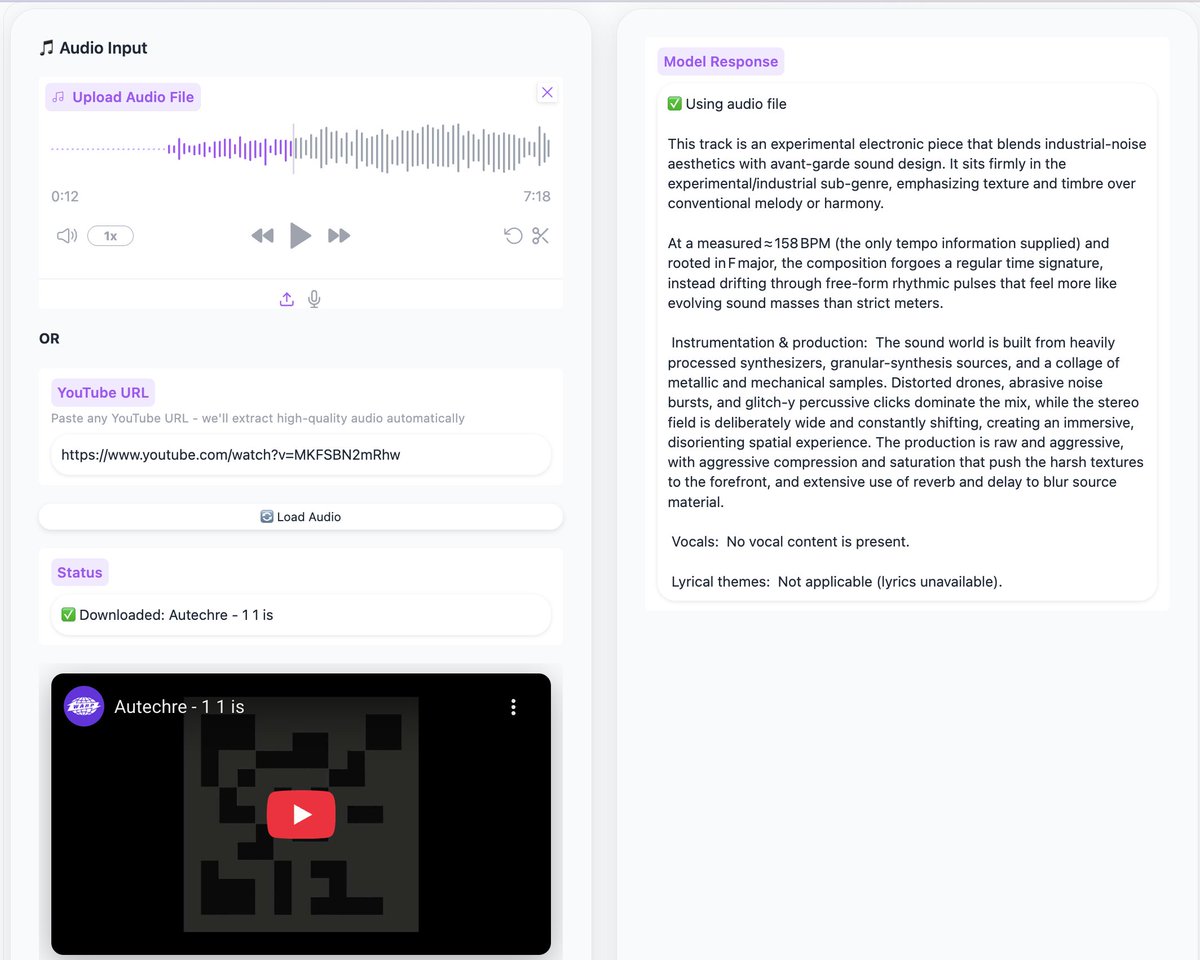Seek in the audio waveform

[x=300, y=149]
